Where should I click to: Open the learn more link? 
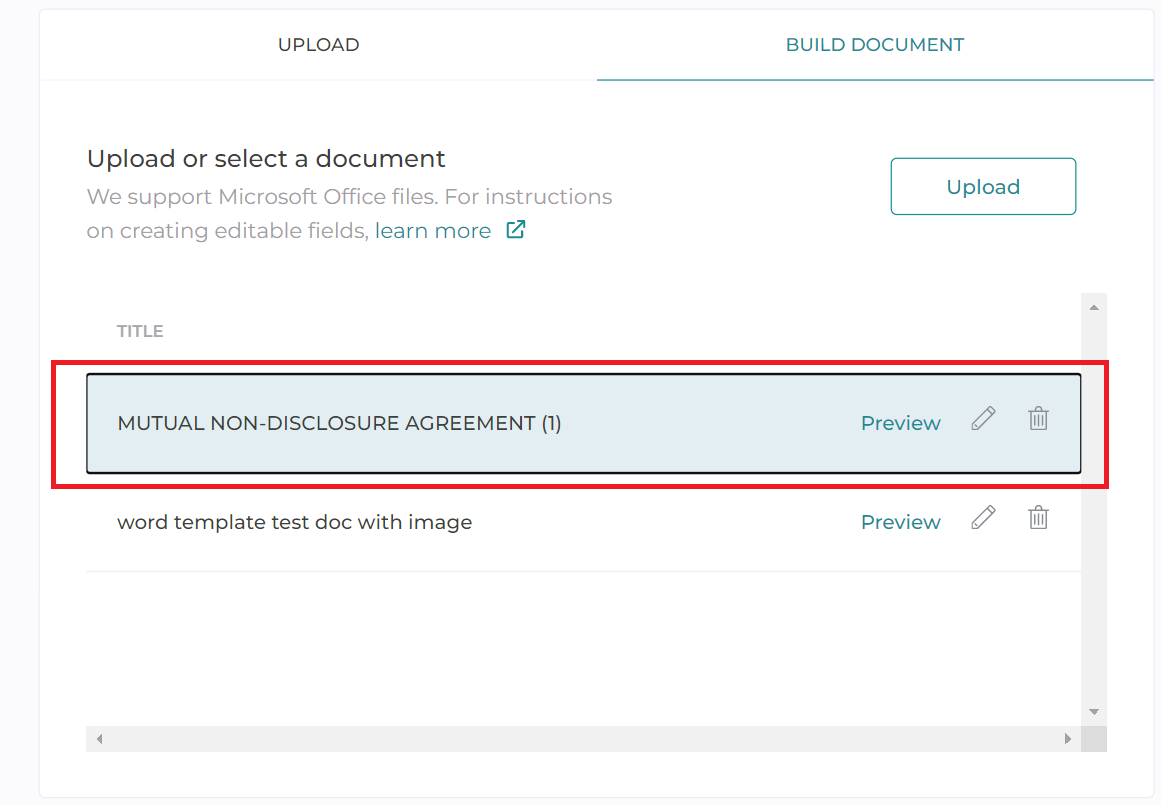(x=432, y=231)
